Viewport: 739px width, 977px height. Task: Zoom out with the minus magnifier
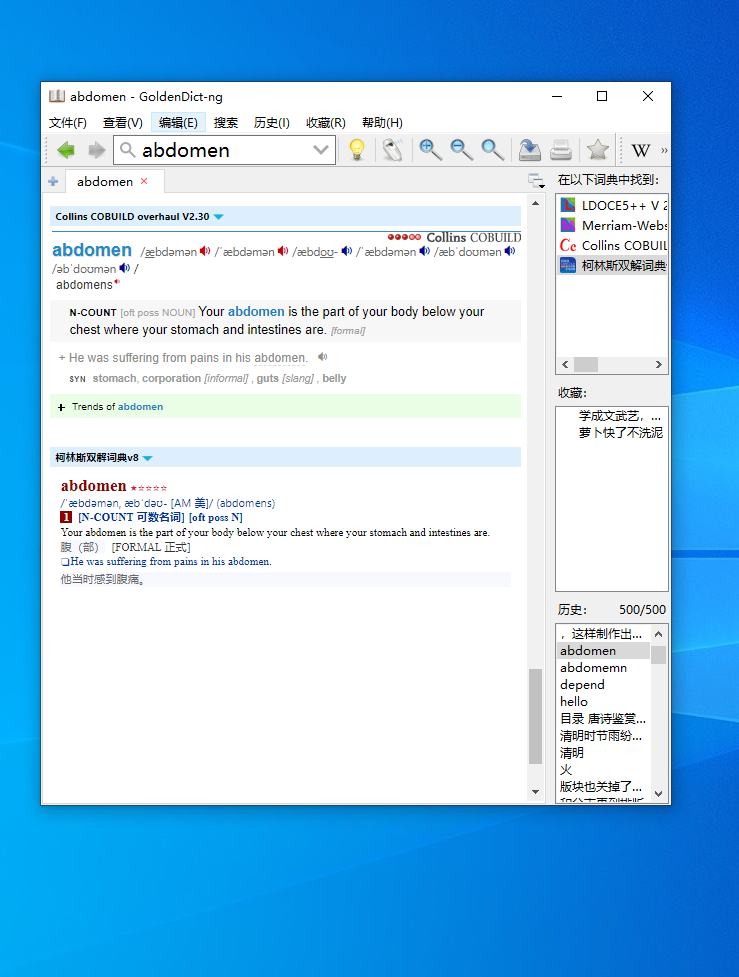(461, 150)
